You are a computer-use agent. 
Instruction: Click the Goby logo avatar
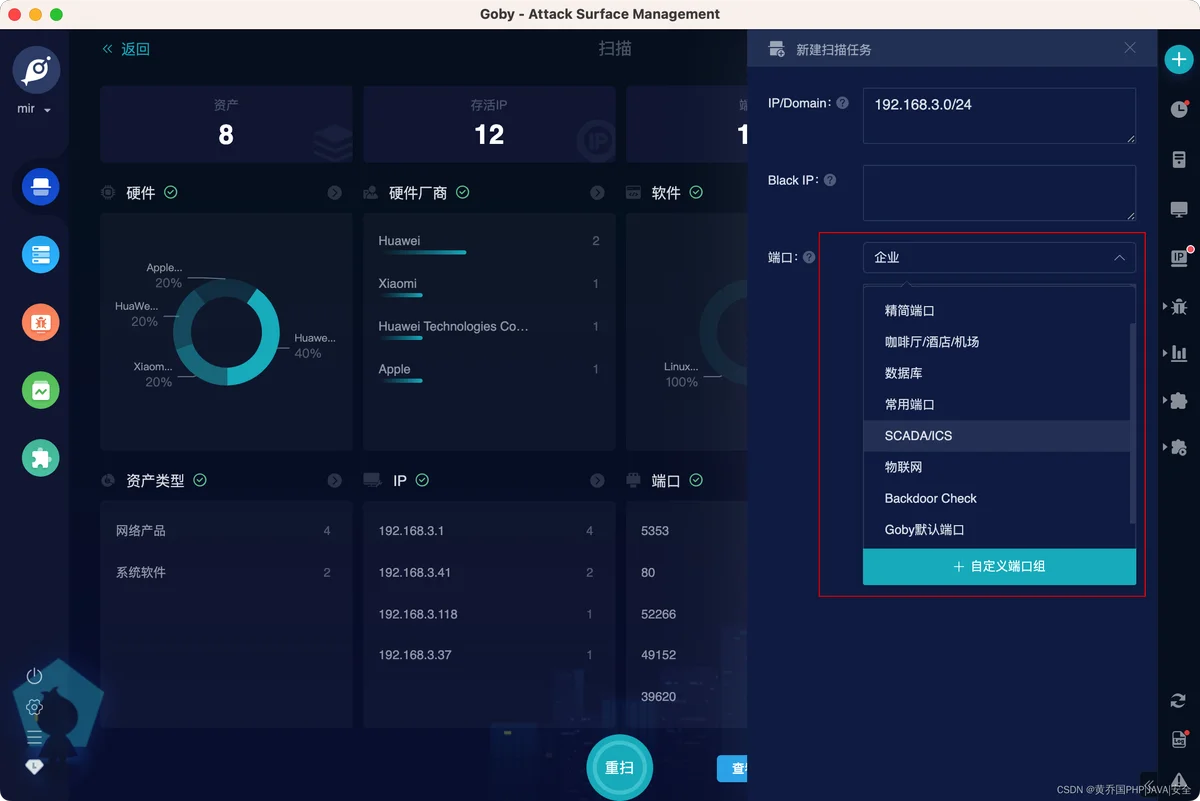click(36, 70)
